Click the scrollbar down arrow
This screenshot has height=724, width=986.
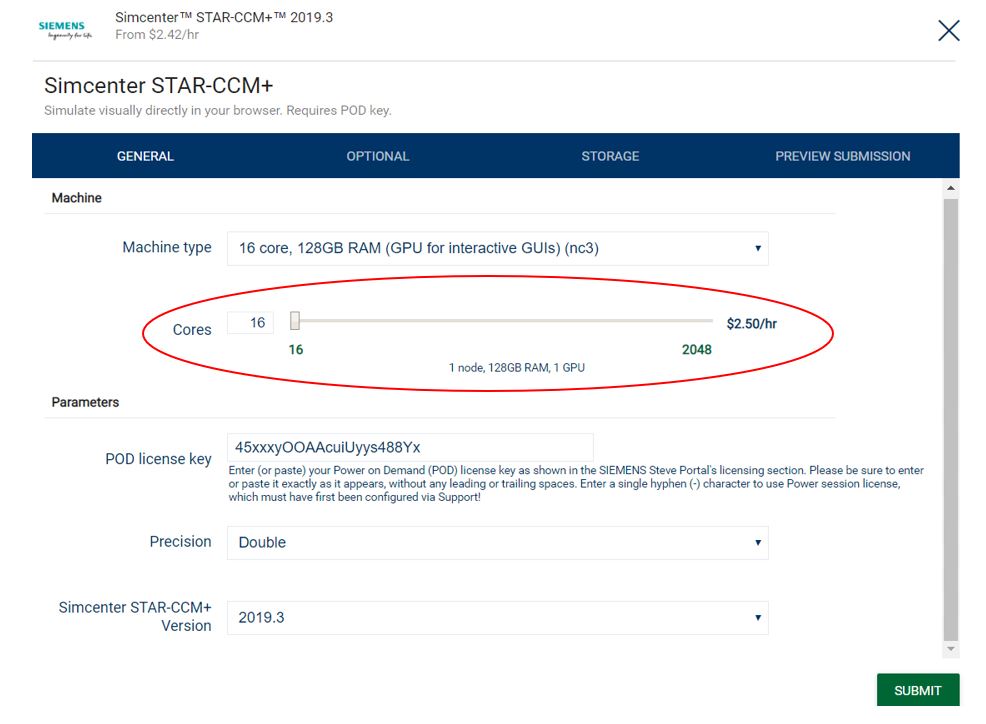point(951,649)
